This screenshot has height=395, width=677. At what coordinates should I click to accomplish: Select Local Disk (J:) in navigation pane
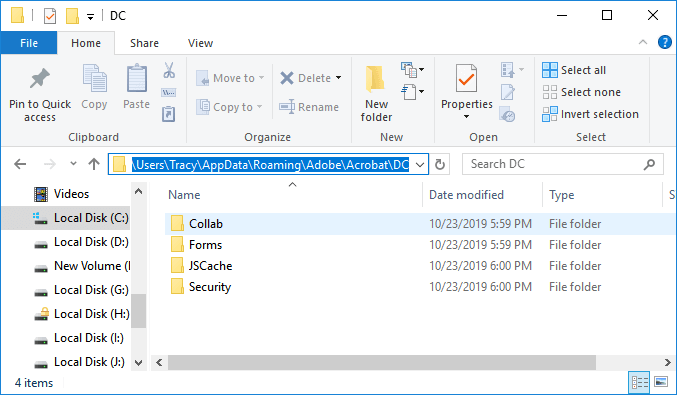(x=66, y=362)
